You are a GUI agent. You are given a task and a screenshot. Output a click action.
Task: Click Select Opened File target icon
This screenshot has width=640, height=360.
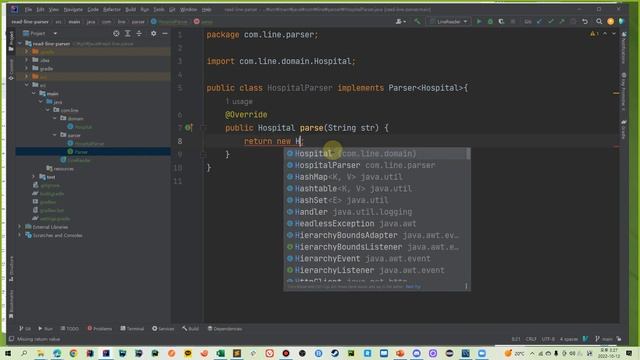[x=116, y=33]
